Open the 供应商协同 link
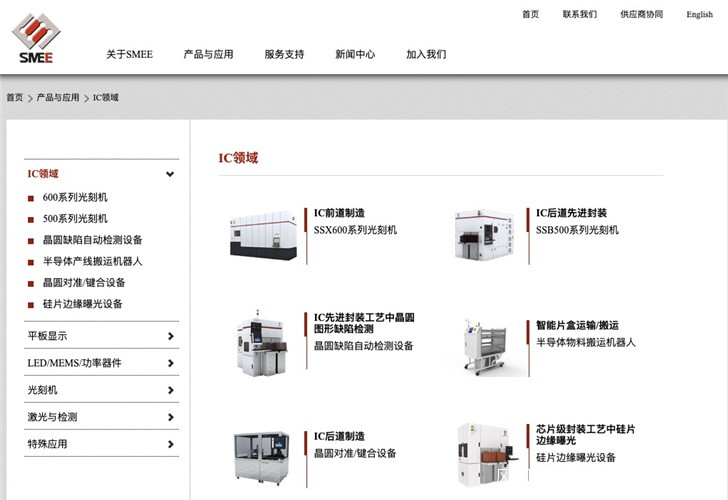 (642, 14)
